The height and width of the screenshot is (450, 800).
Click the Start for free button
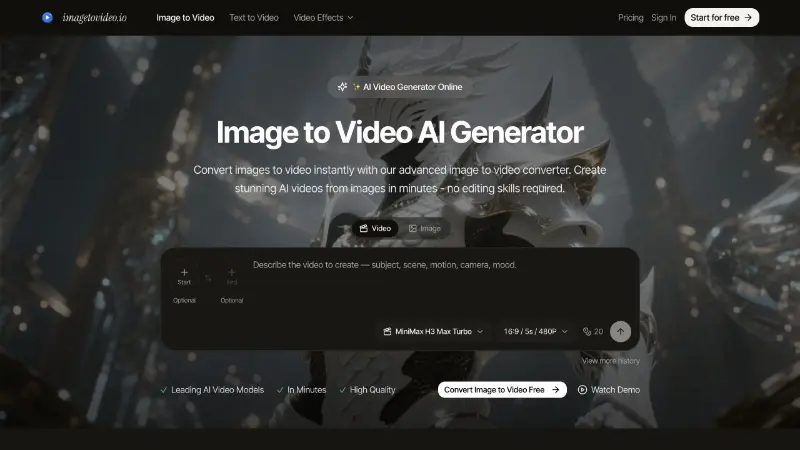721,18
